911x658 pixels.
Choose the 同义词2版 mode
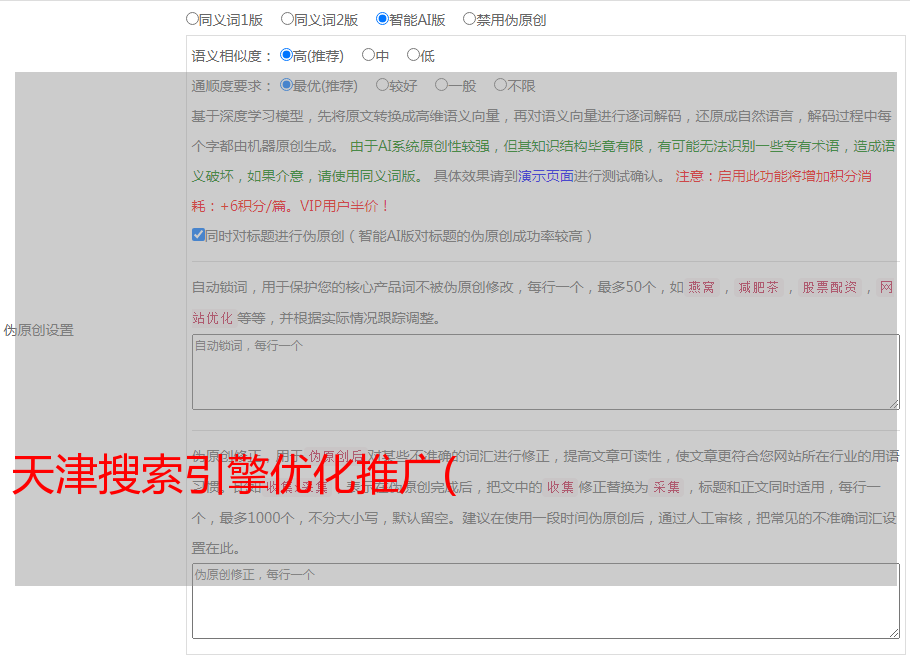pyautogui.click(x=288, y=19)
